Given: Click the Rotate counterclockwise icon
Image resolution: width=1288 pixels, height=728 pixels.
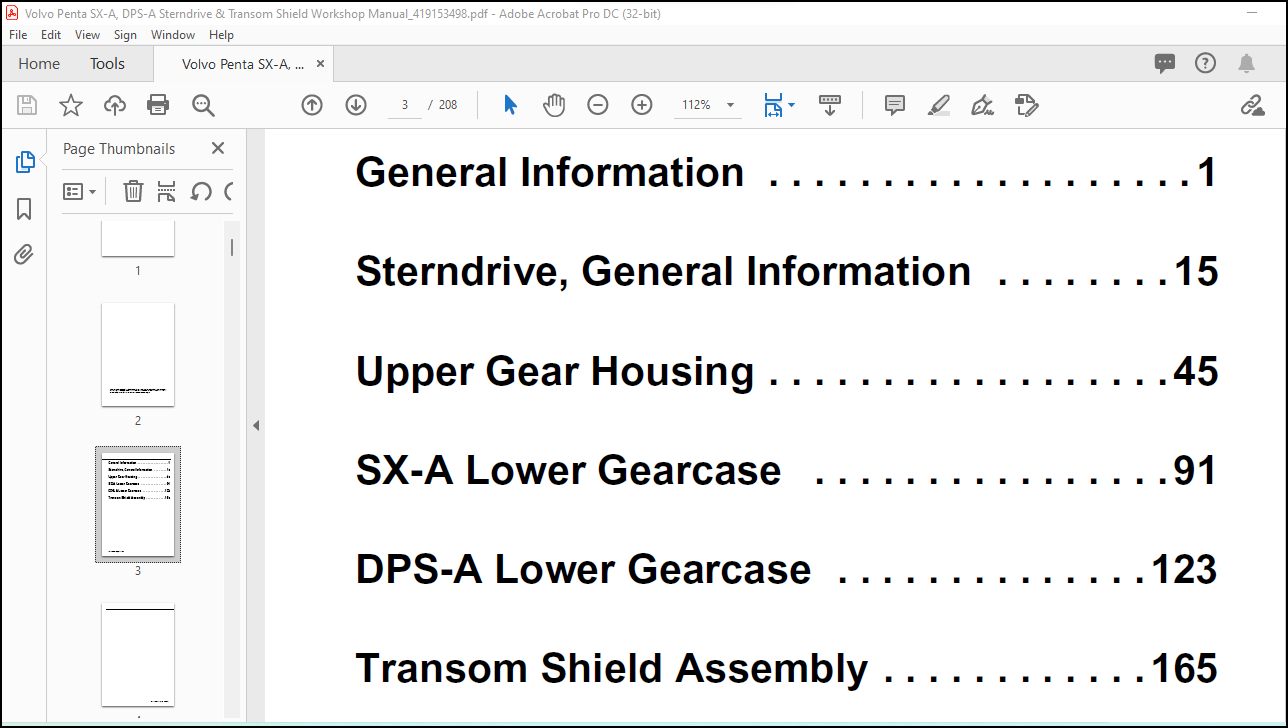Looking at the screenshot, I should click(201, 191).
